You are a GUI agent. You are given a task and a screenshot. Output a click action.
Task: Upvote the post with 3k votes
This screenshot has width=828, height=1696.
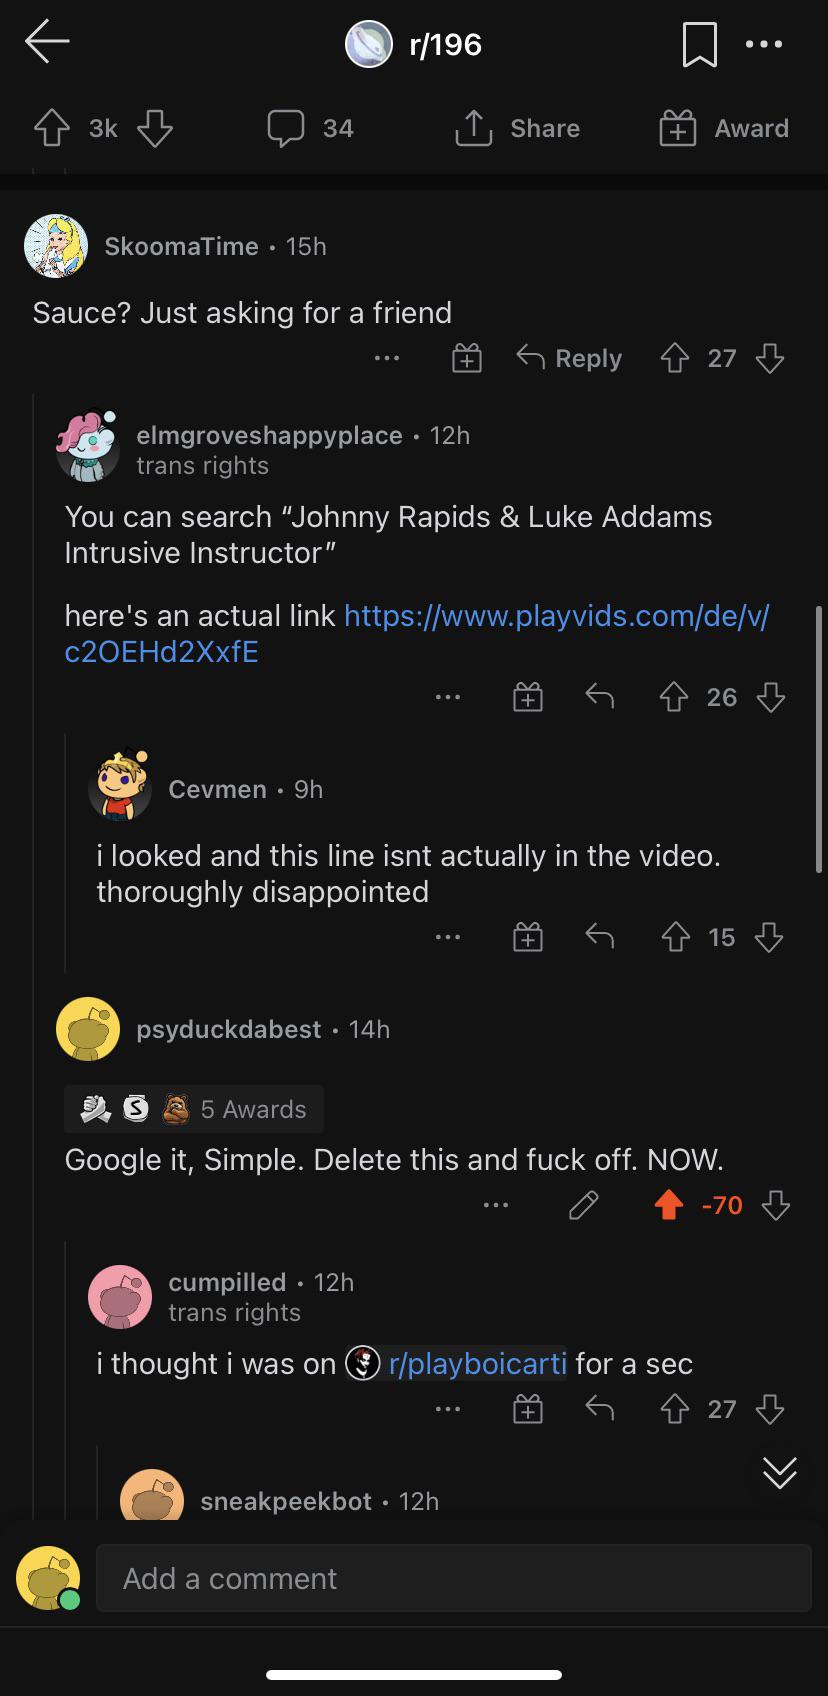coord(52,128)
